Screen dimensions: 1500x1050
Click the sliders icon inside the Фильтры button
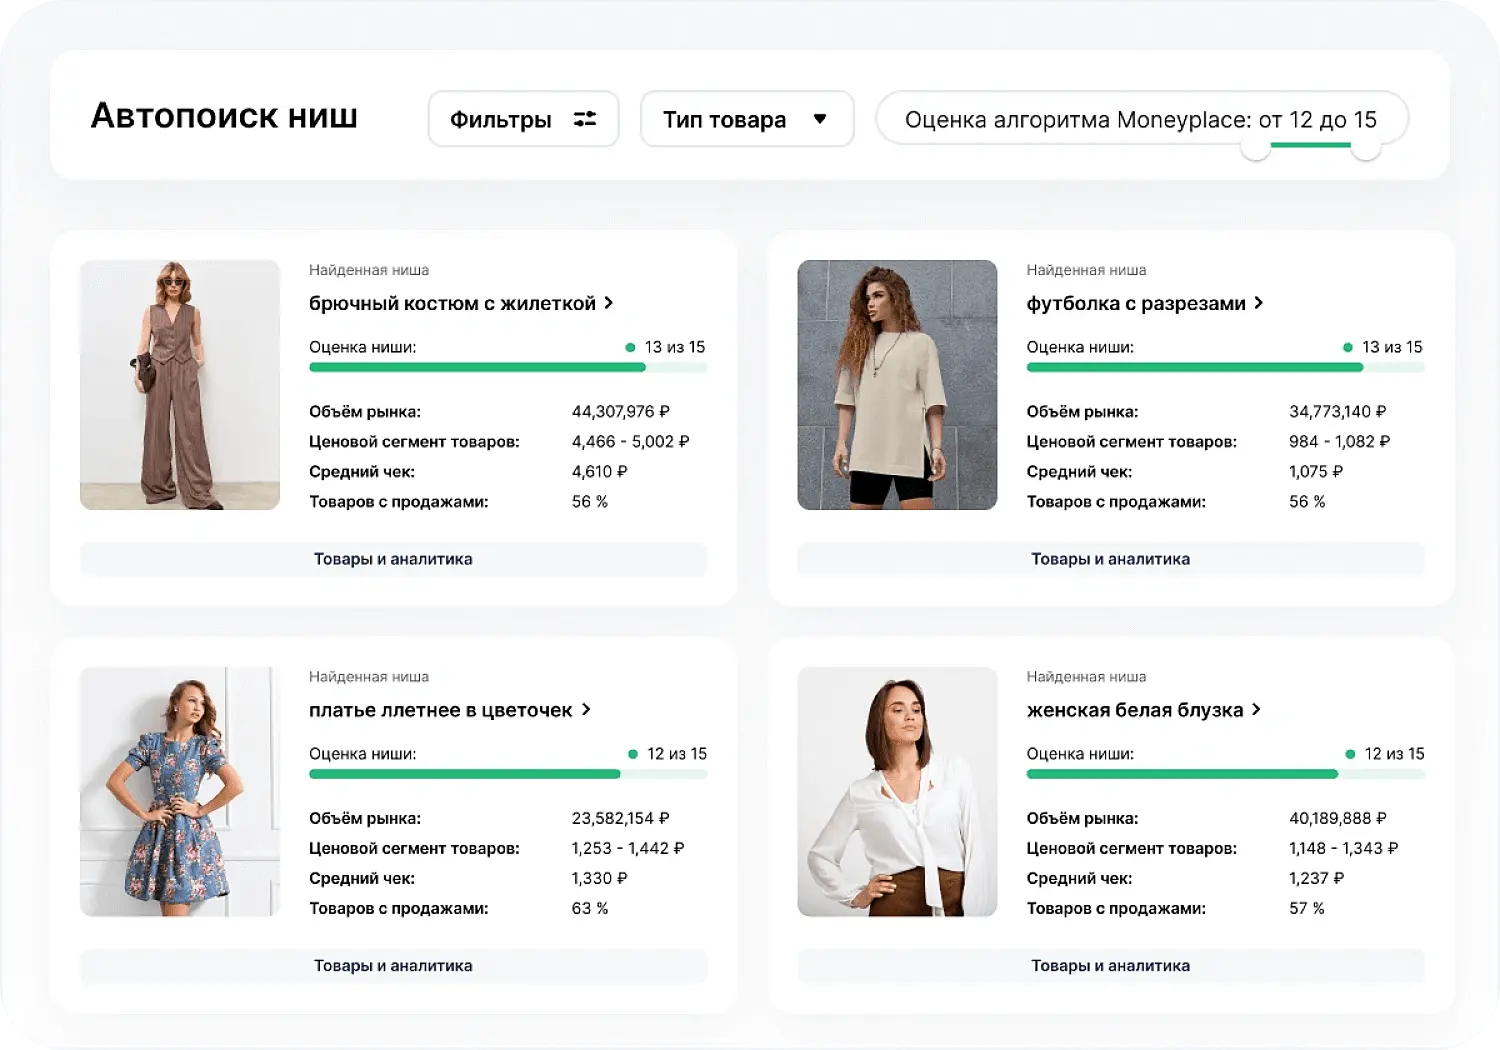pos(584,118)
